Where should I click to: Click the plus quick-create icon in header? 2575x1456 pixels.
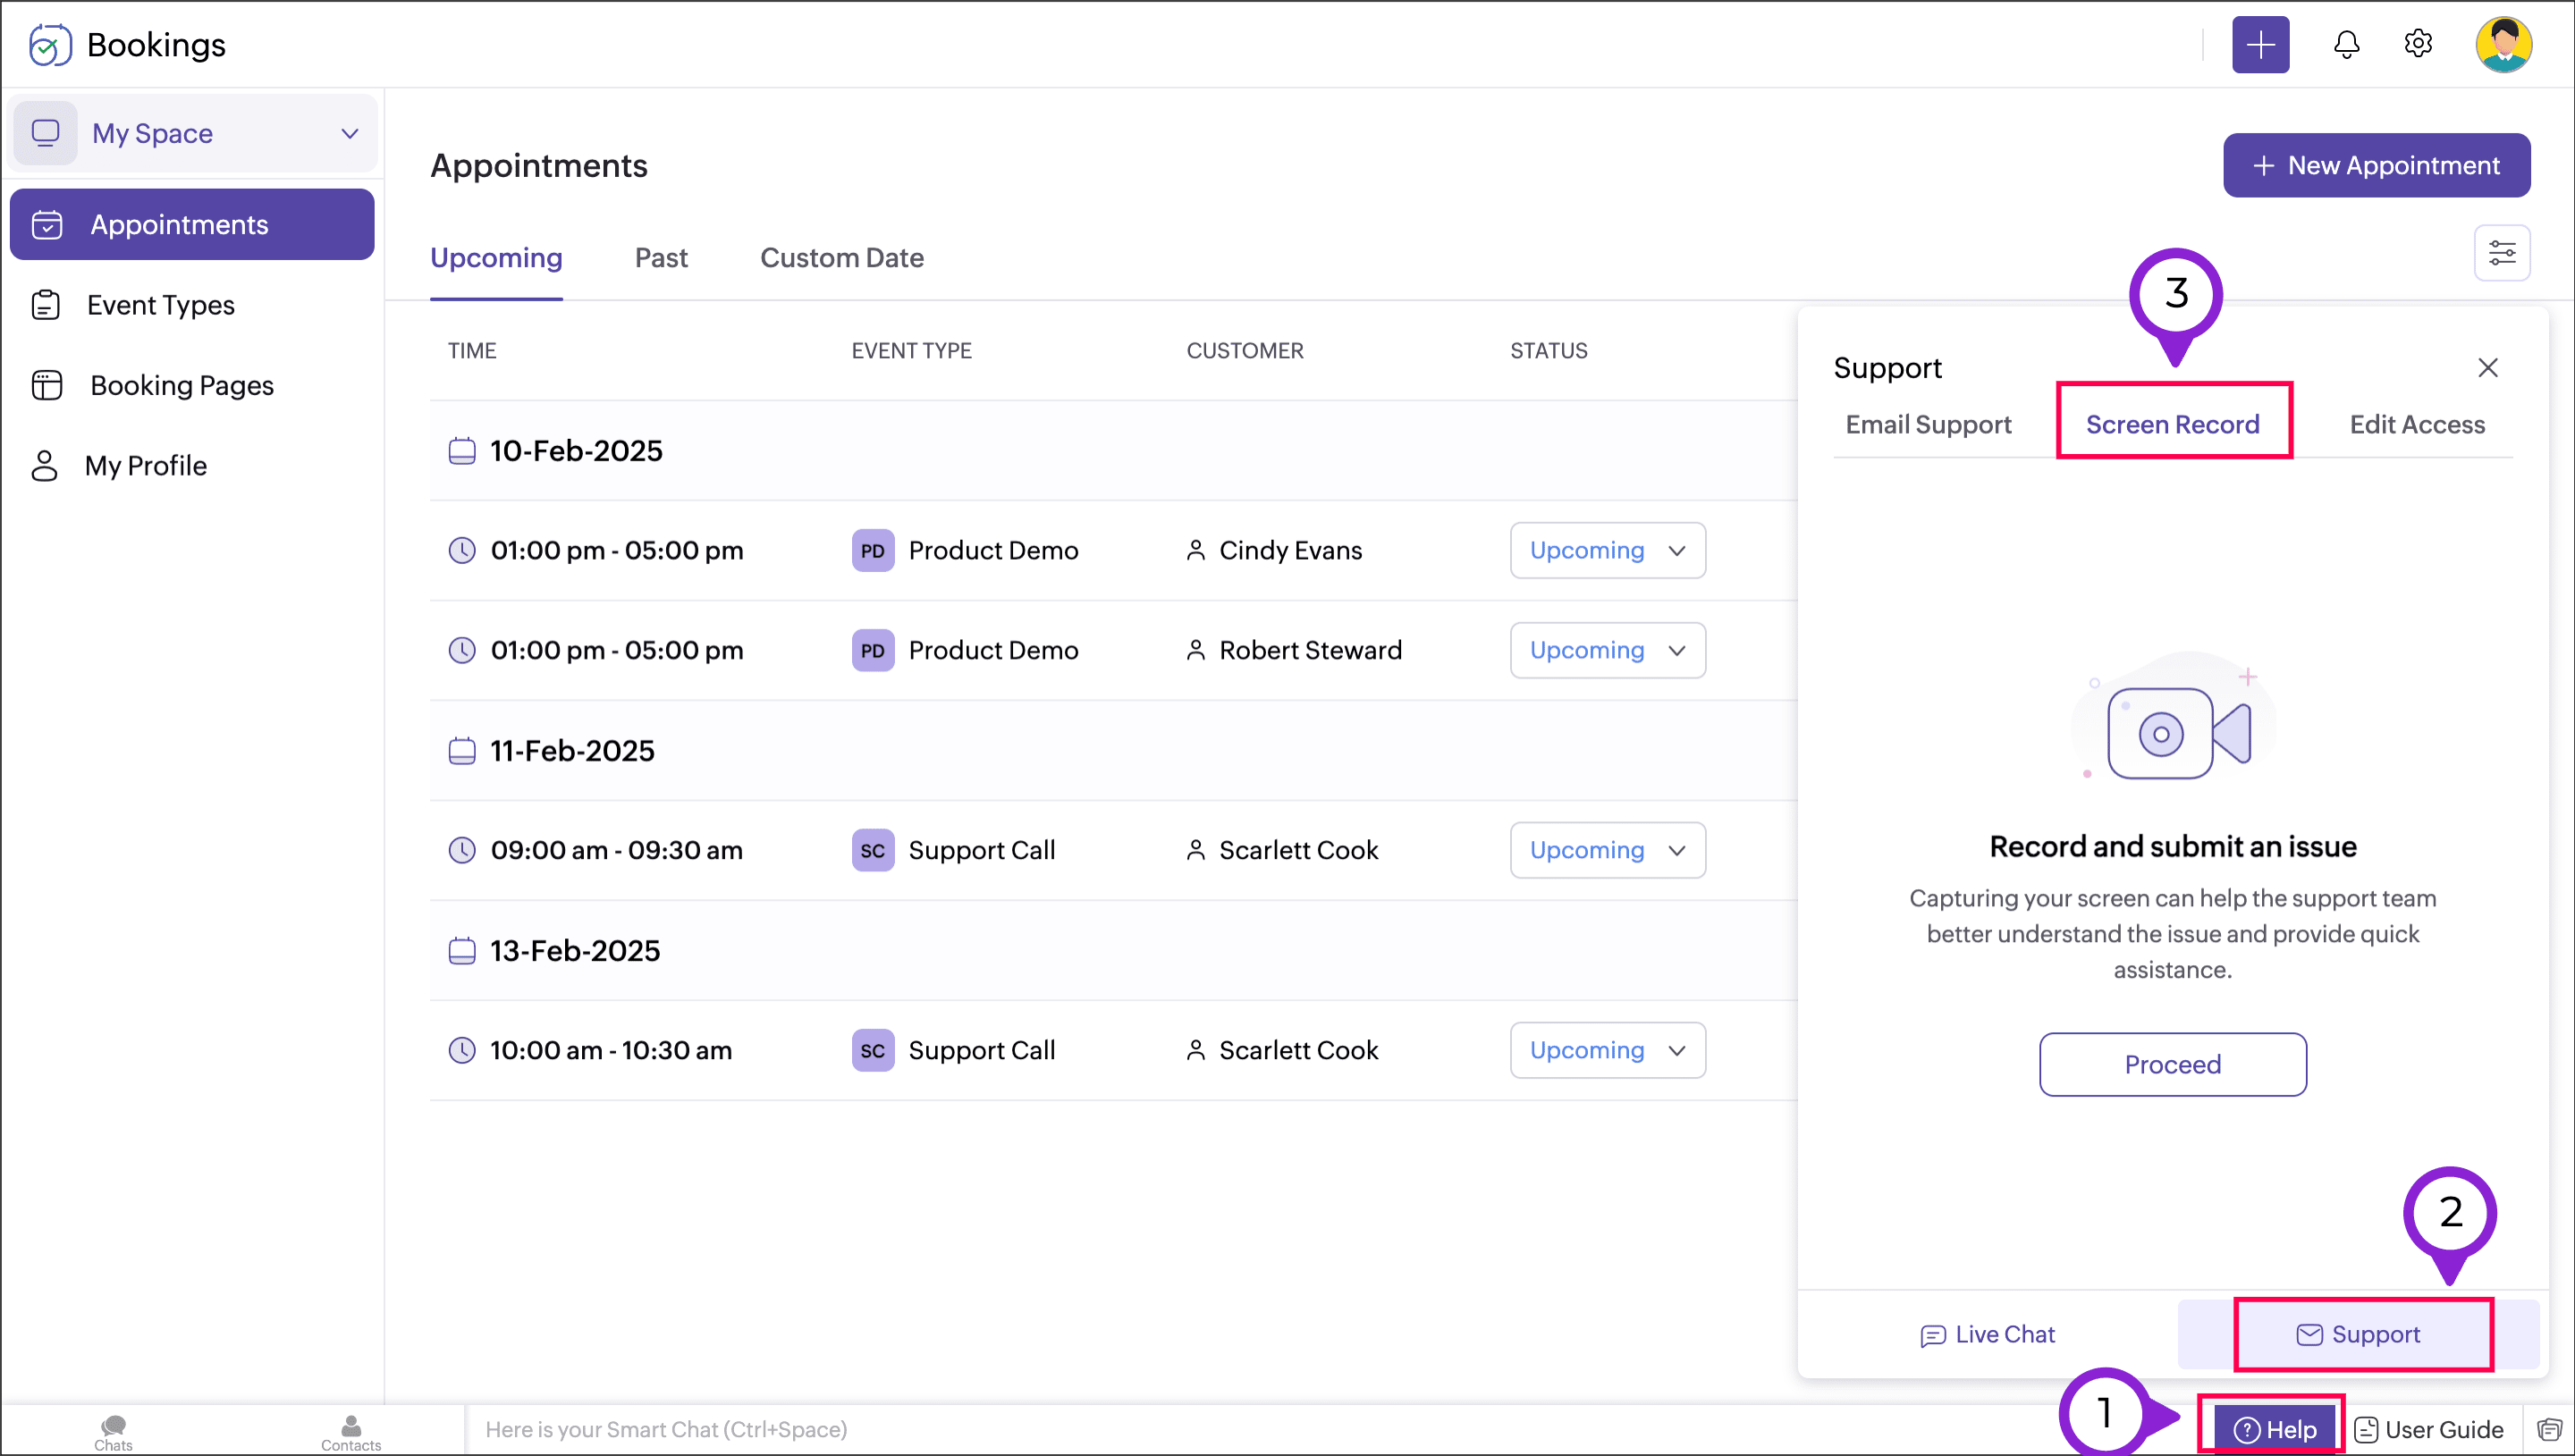click(x=2260, y=44)
